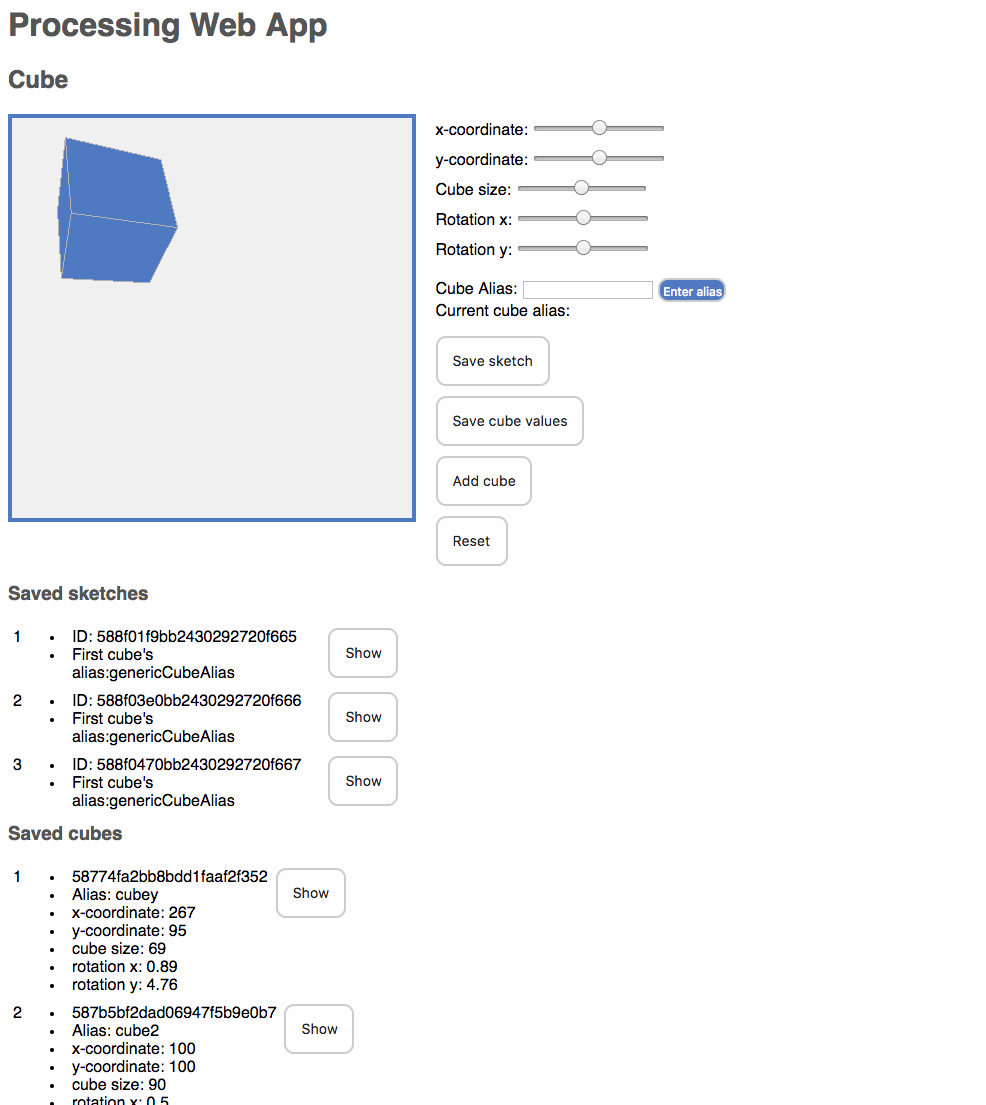Show sketch ending in f666

pos(362,717)
